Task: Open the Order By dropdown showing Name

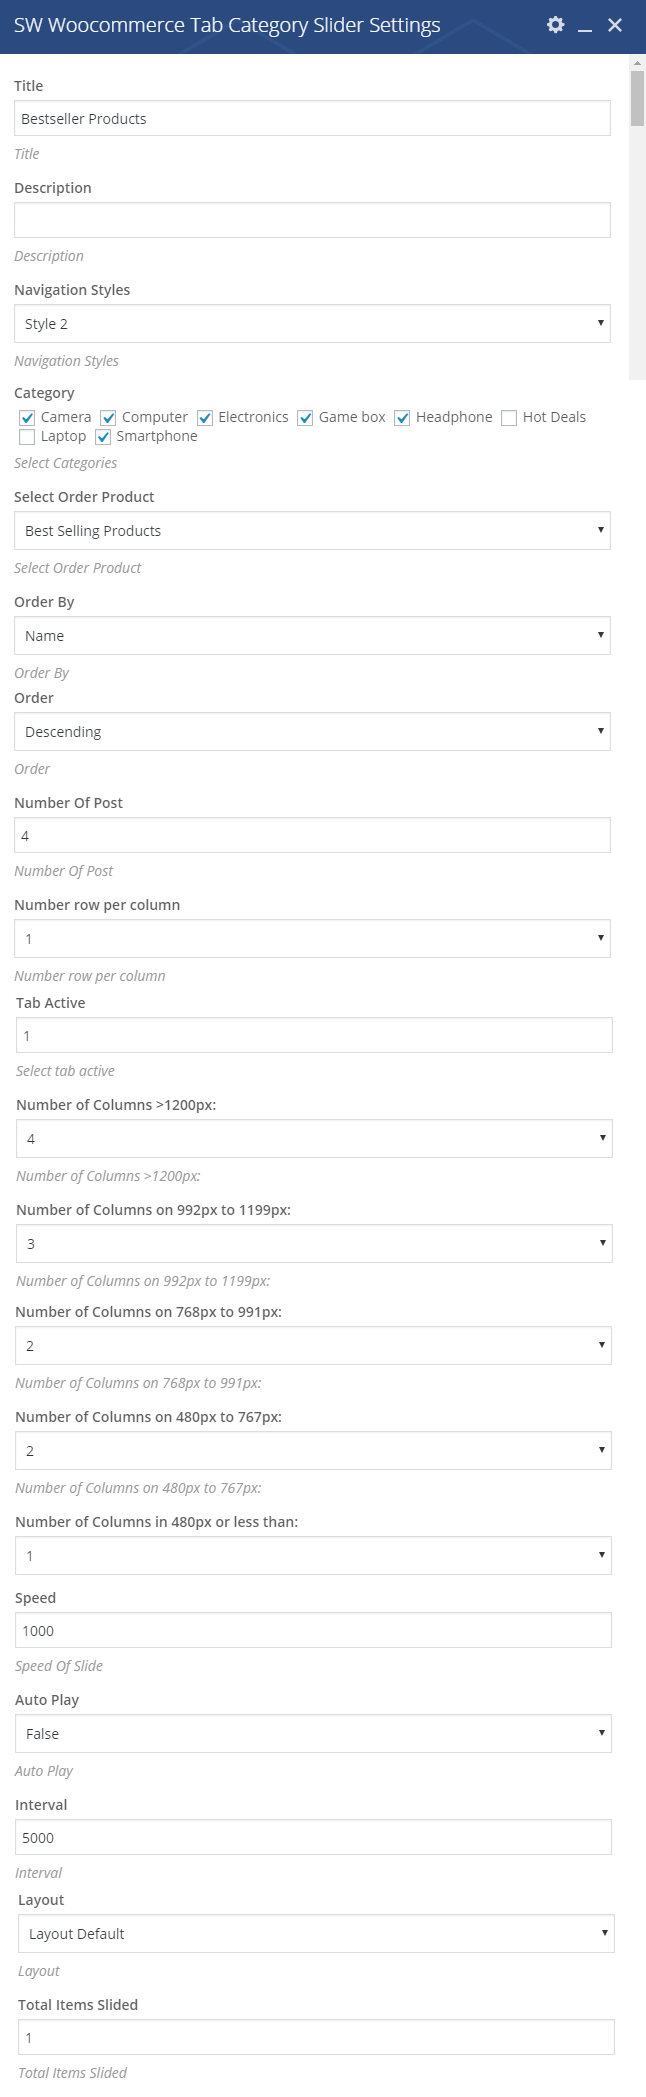Action: click(312, 636)
